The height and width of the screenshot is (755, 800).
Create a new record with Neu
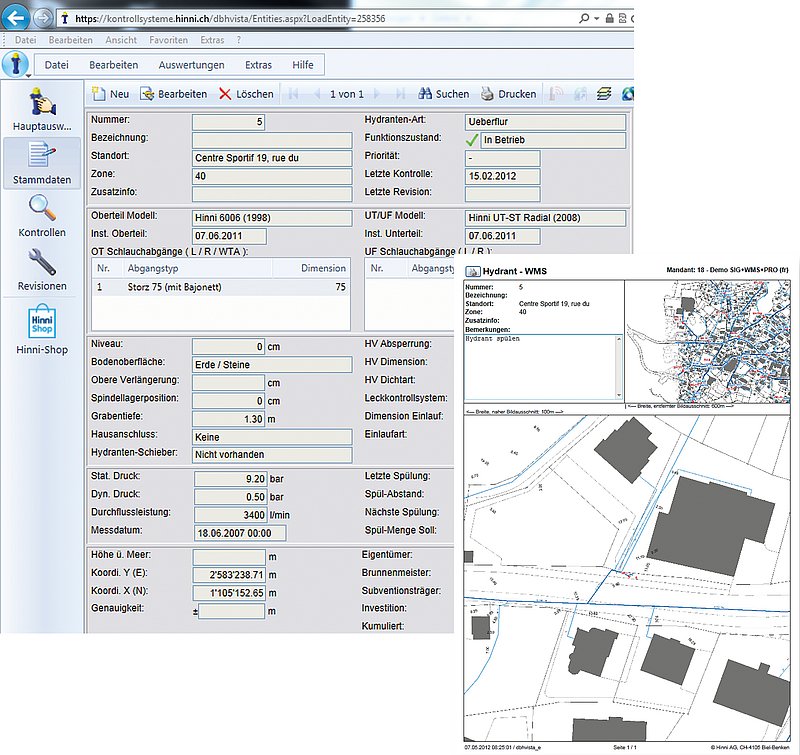click(x=111, y=94)
